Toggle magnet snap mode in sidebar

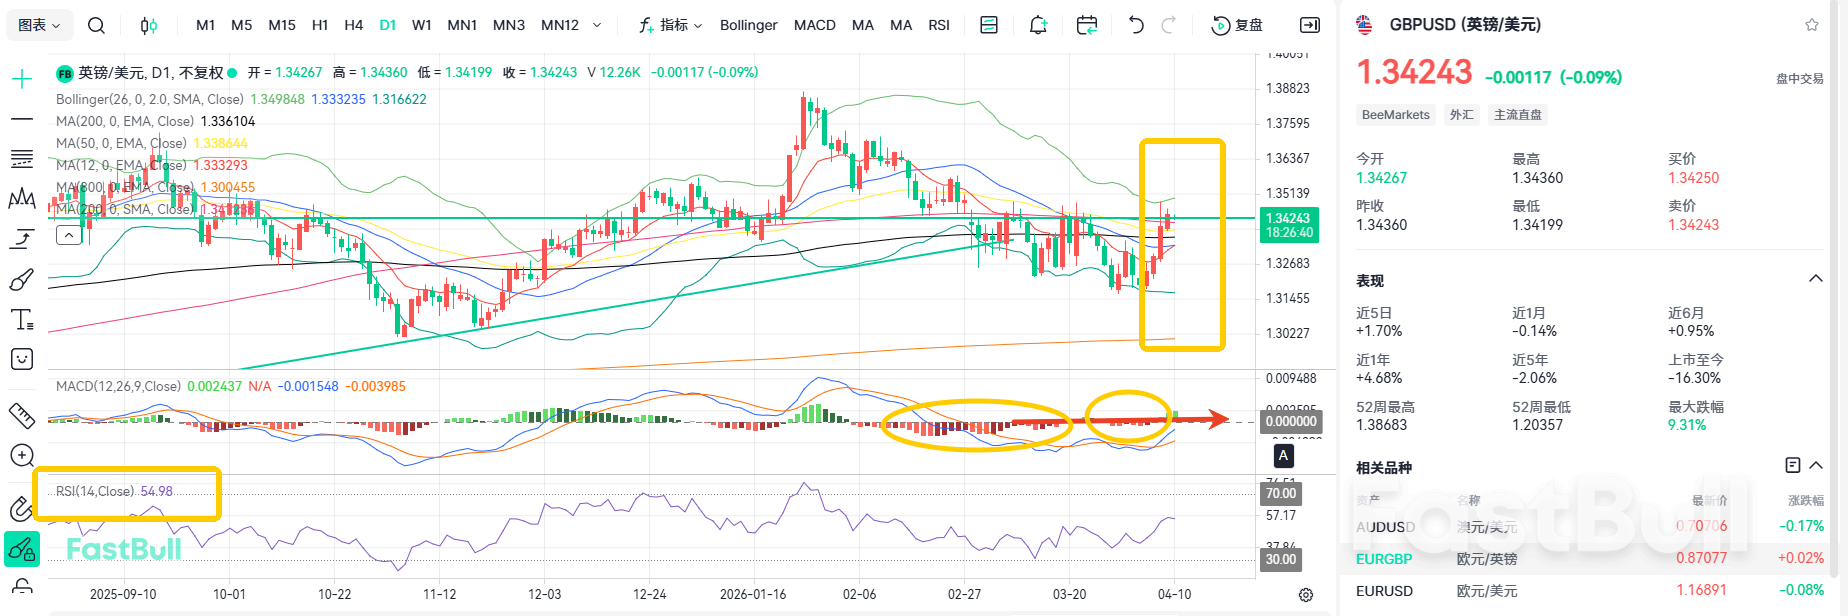(x=21, y=508)
